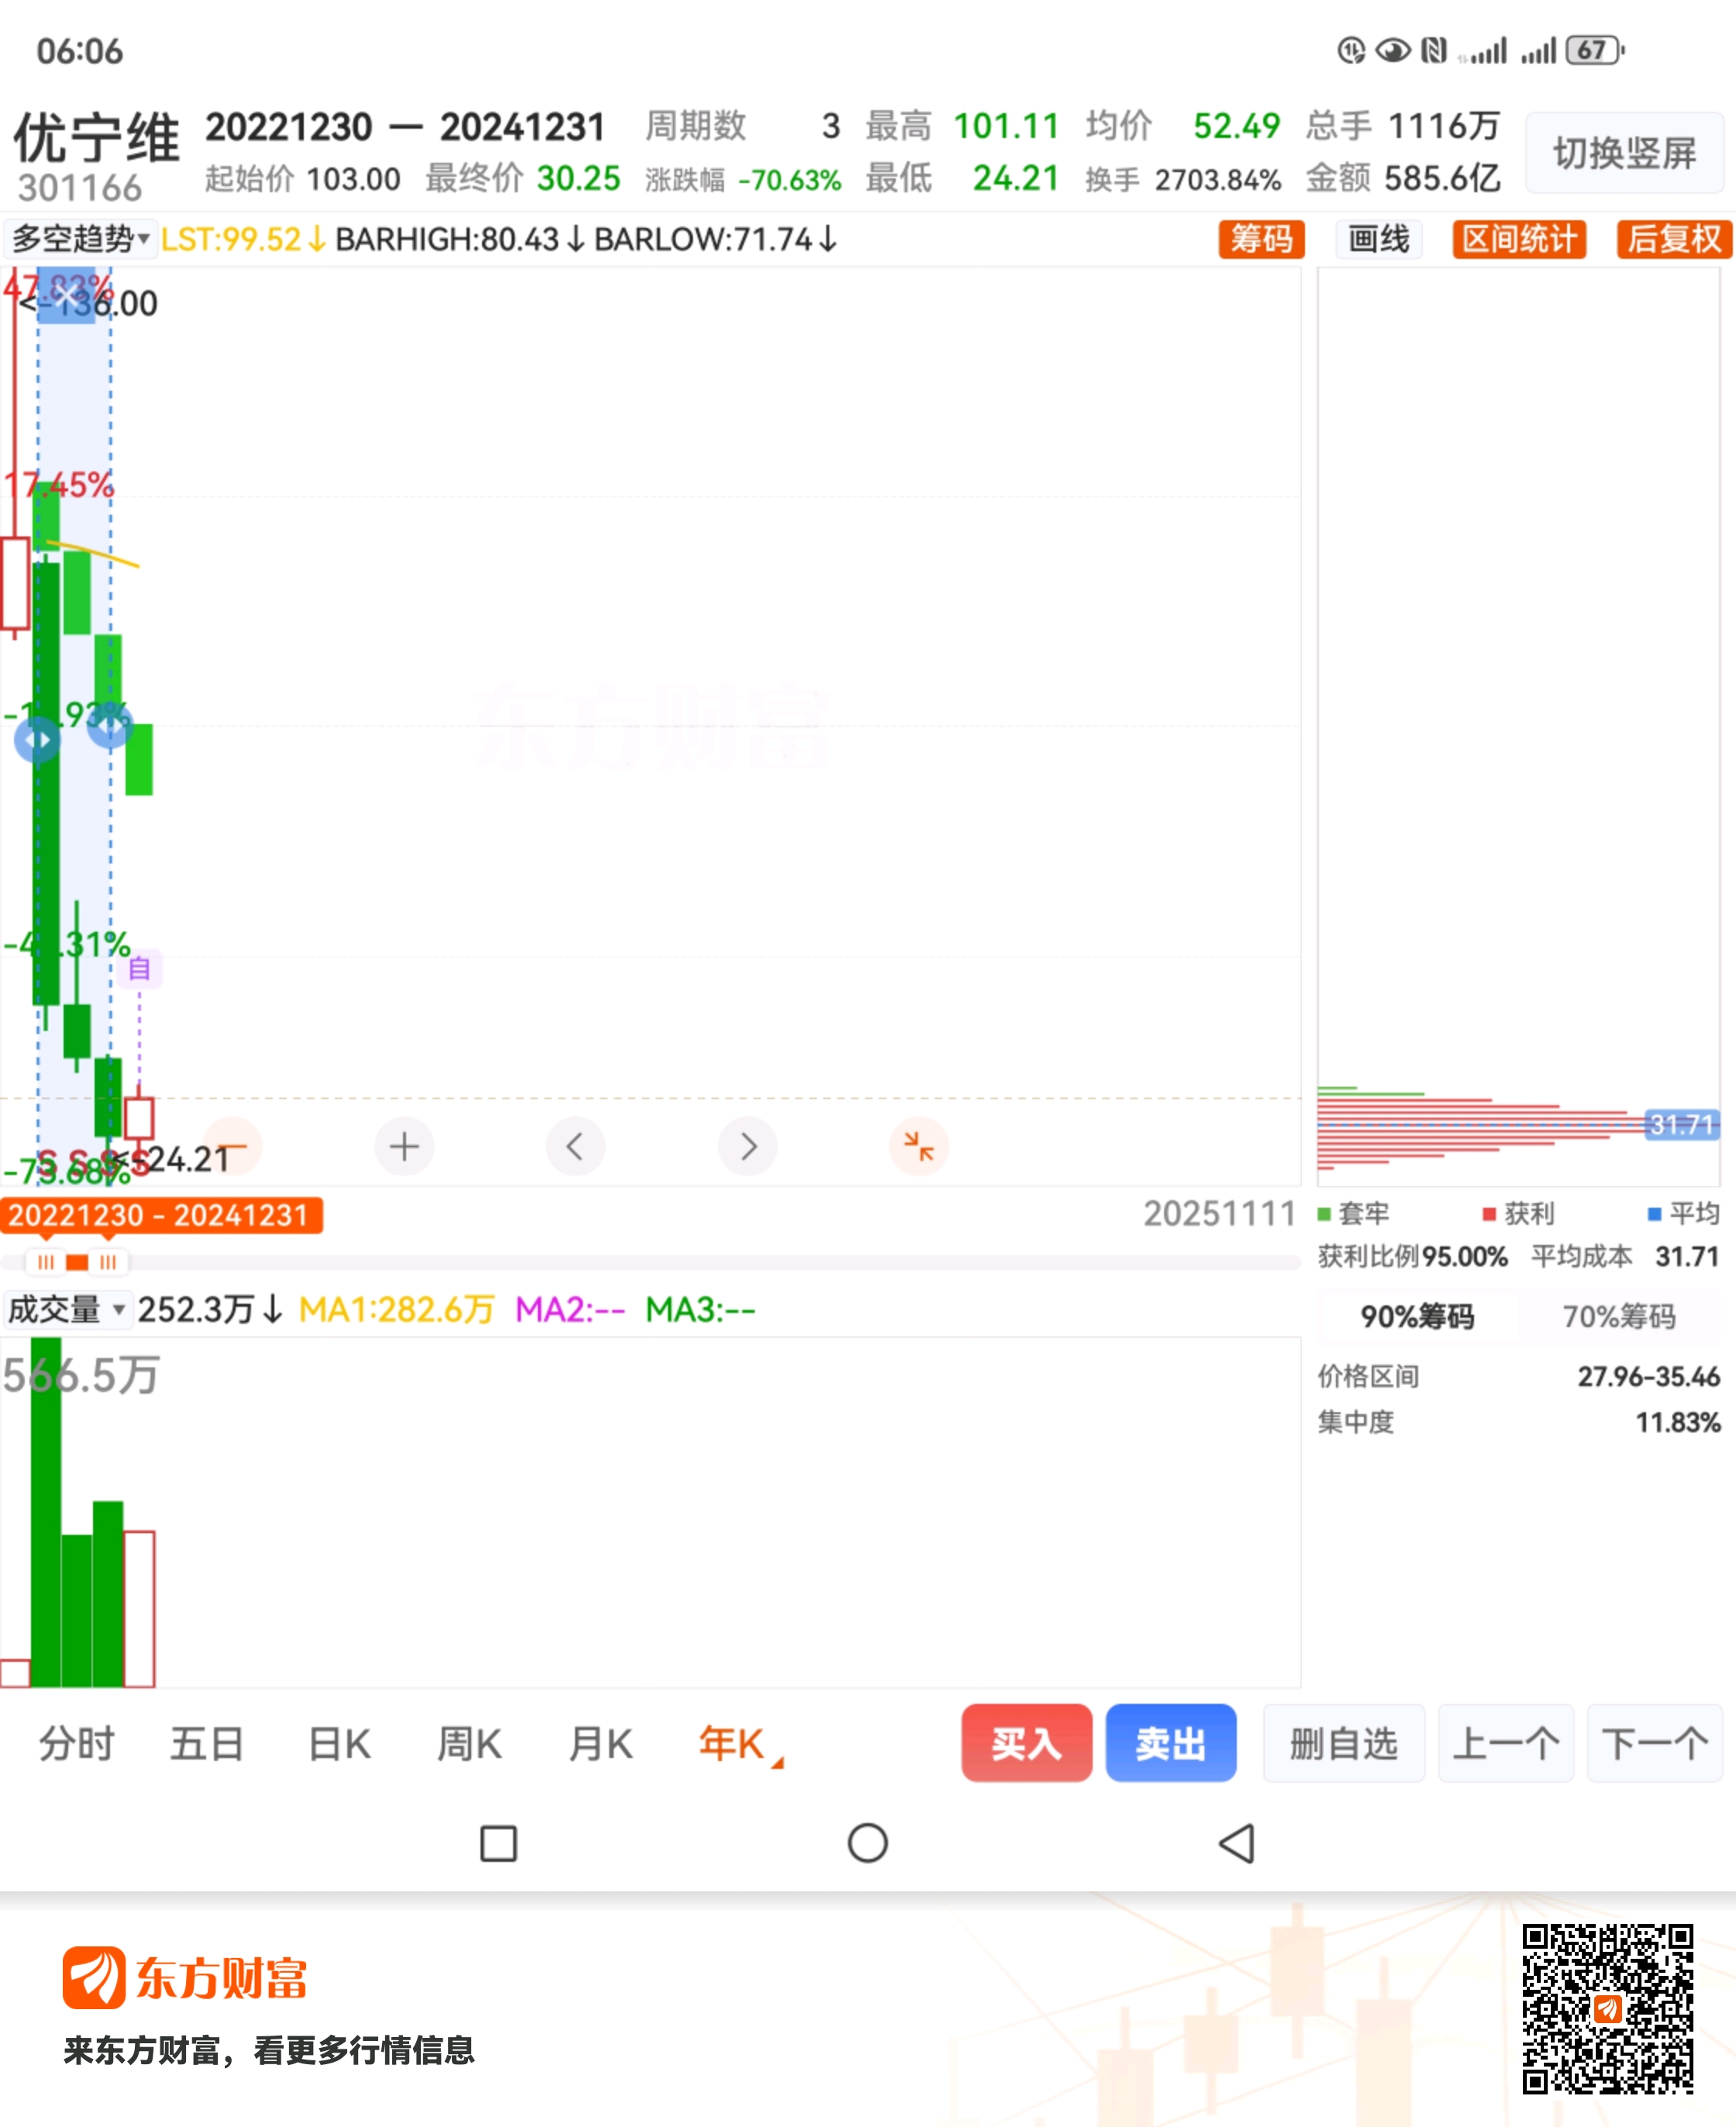Switch to the 日K tab
Viewport: 1736px width, 2127px height.
pos(339,1744)
